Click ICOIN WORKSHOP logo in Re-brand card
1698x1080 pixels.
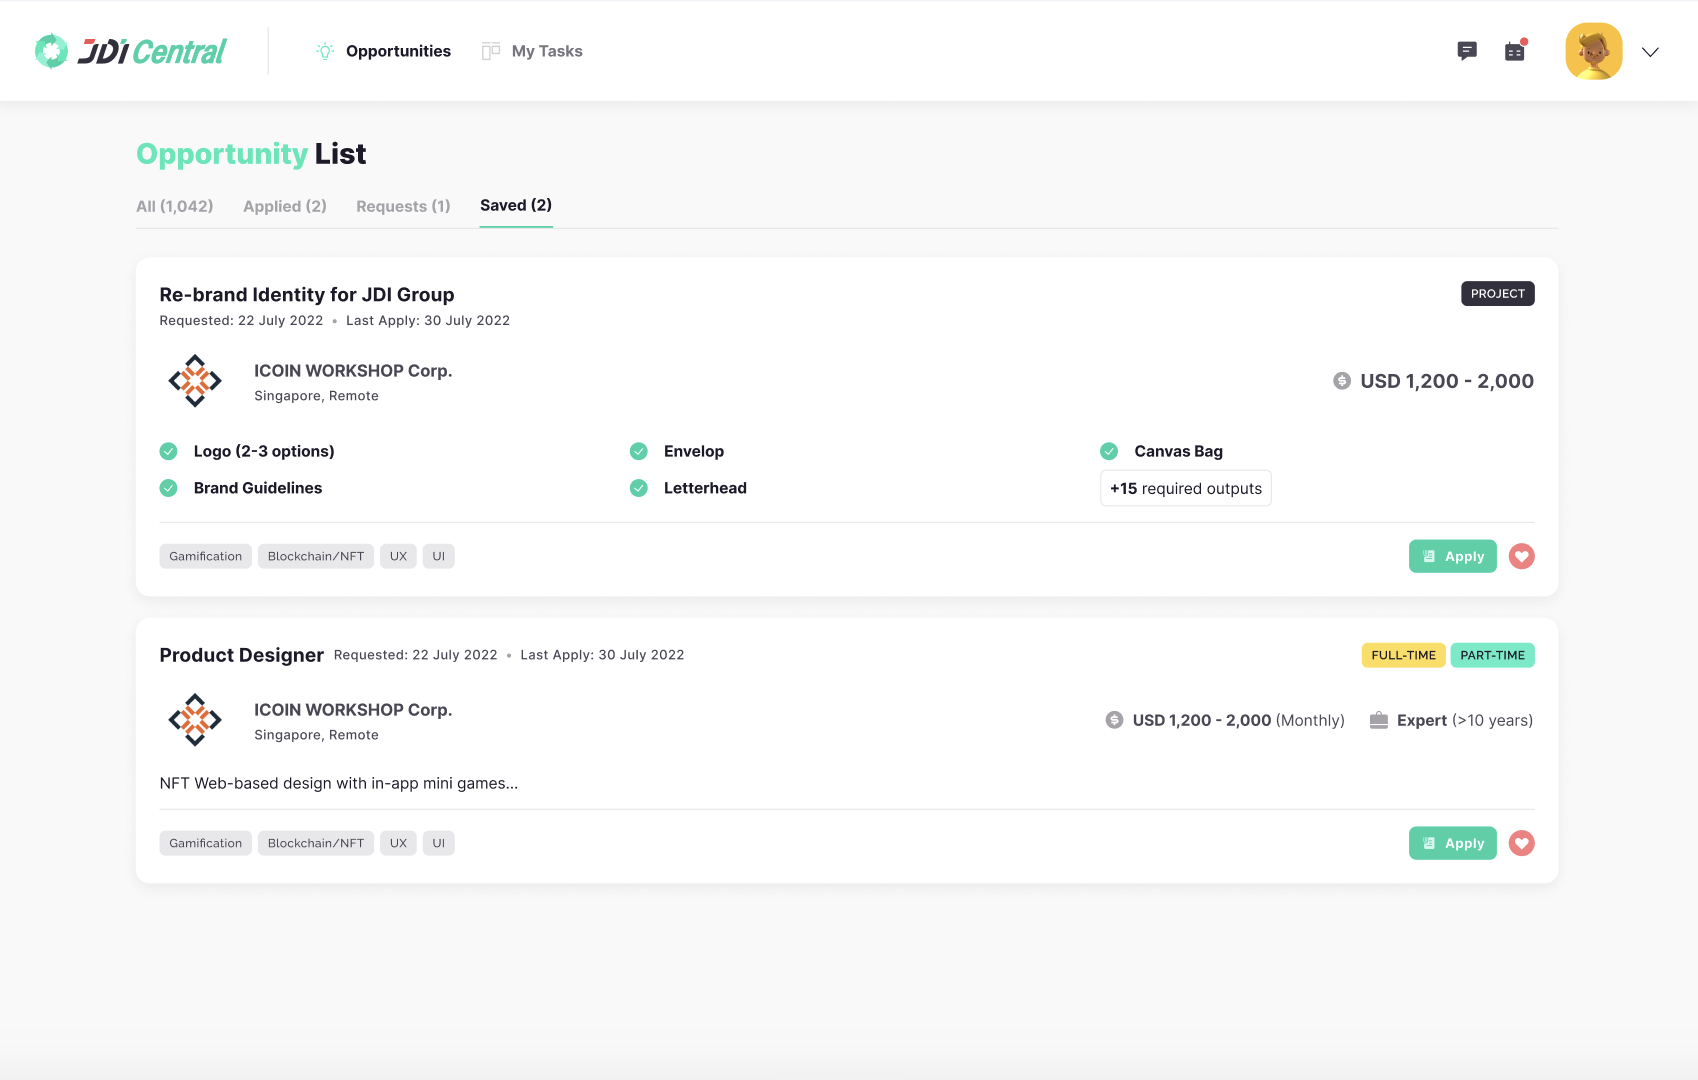coord(195,381)
